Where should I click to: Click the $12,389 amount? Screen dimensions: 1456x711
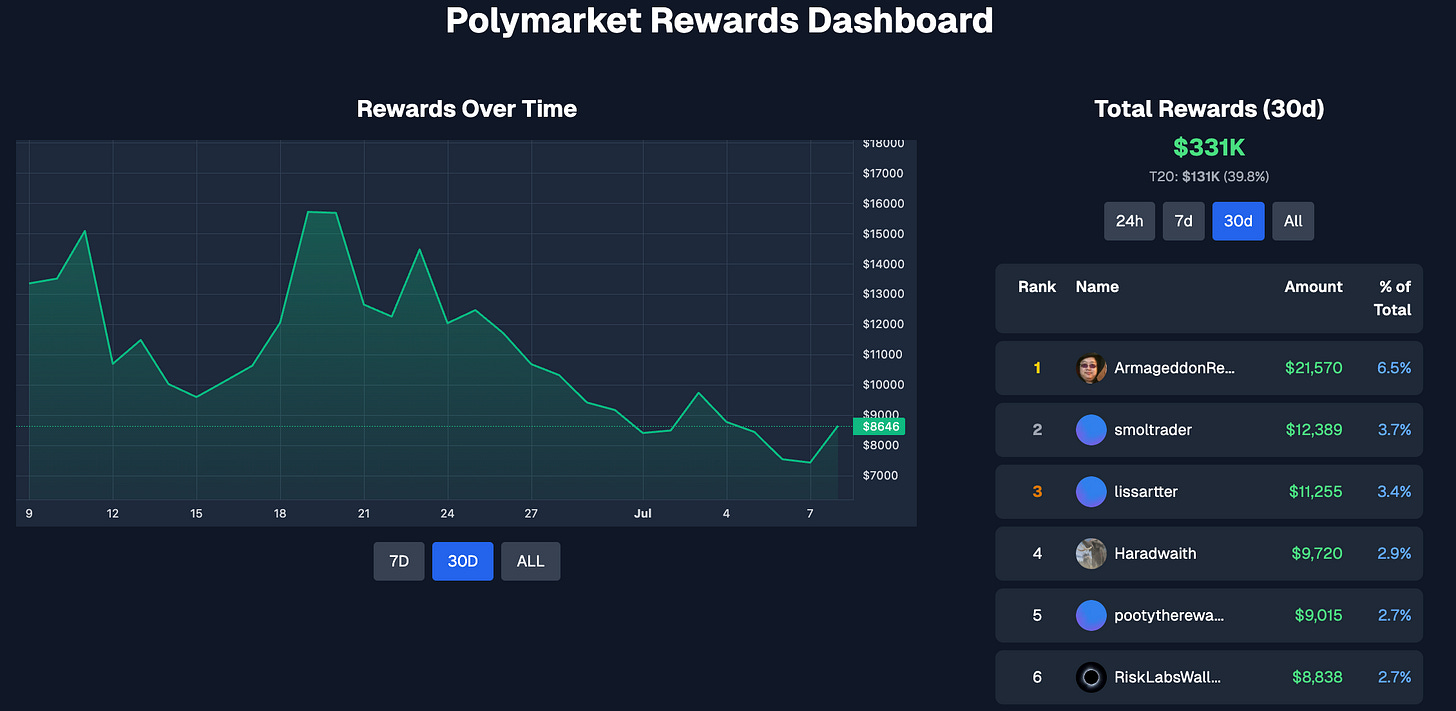1314,430
